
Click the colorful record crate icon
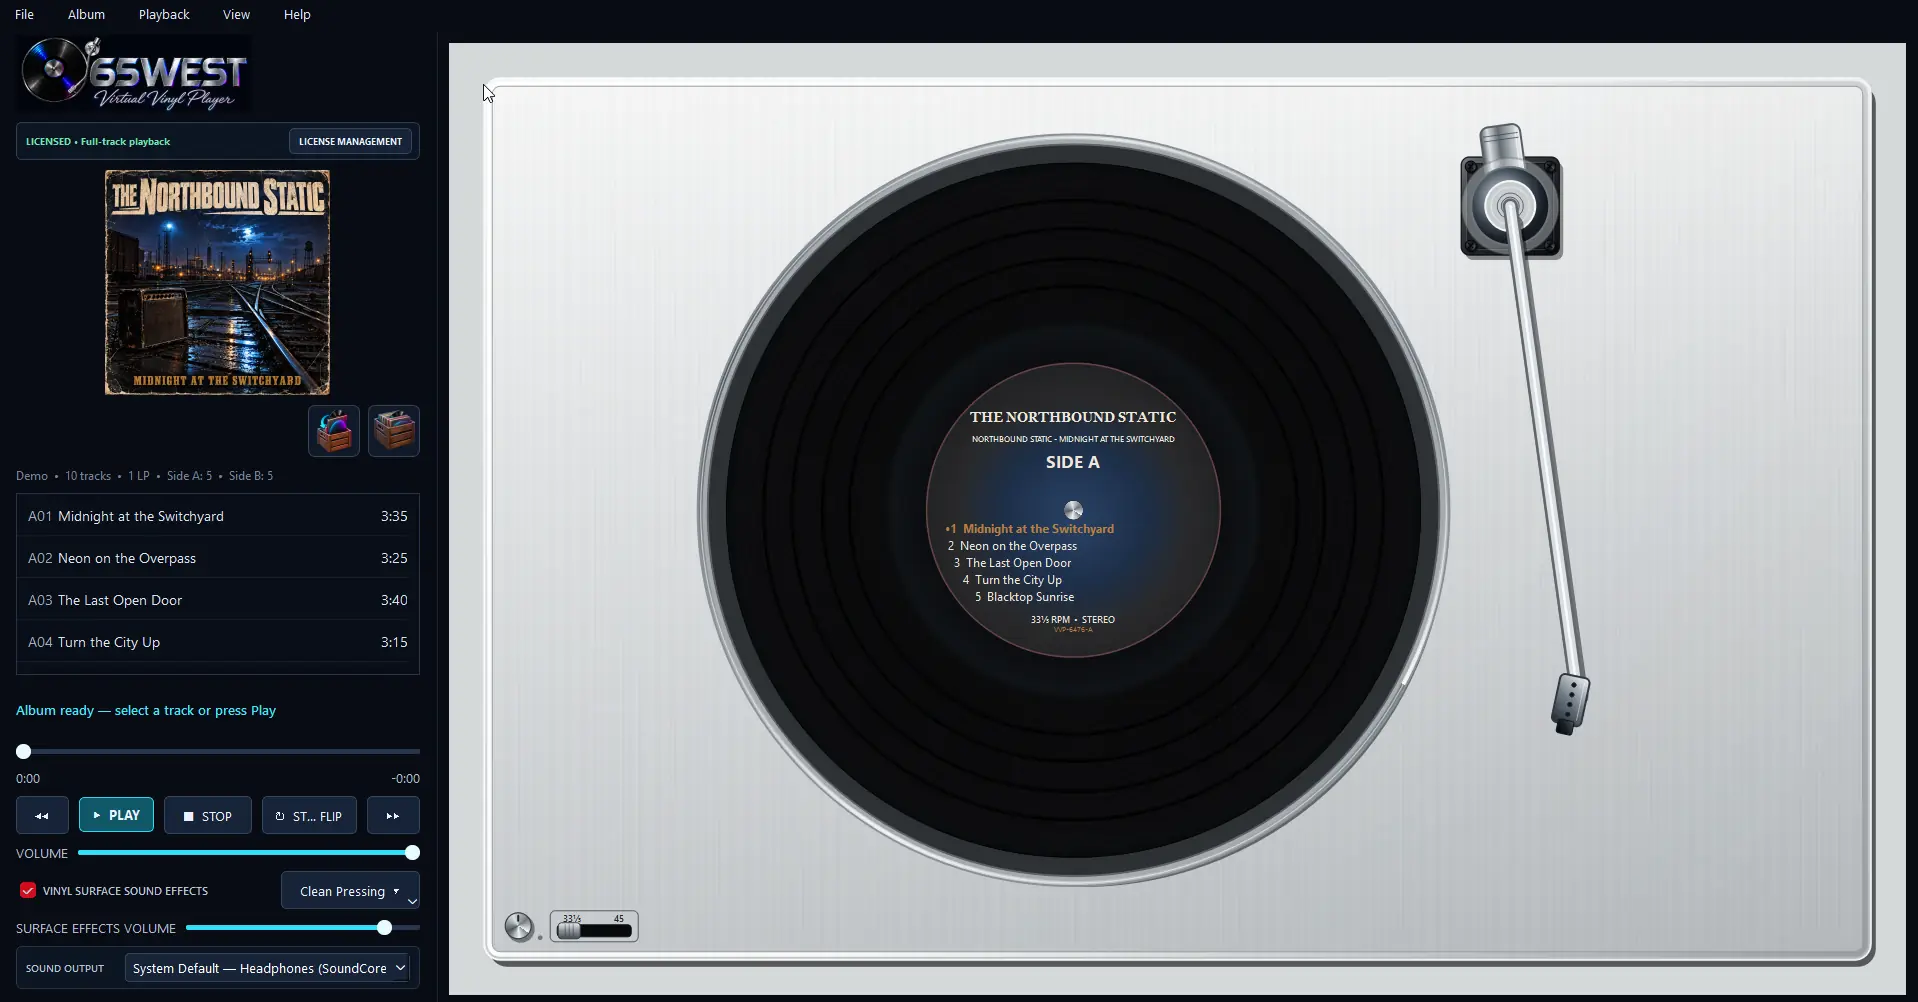coord(334,431)
